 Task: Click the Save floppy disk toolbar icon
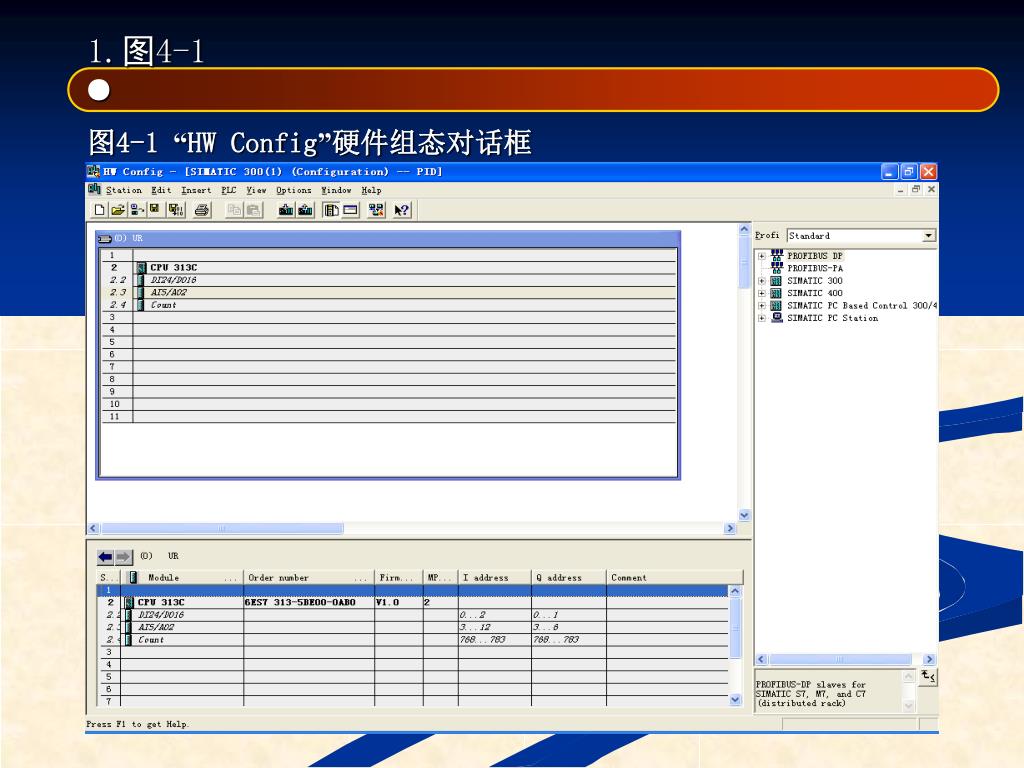155,210
